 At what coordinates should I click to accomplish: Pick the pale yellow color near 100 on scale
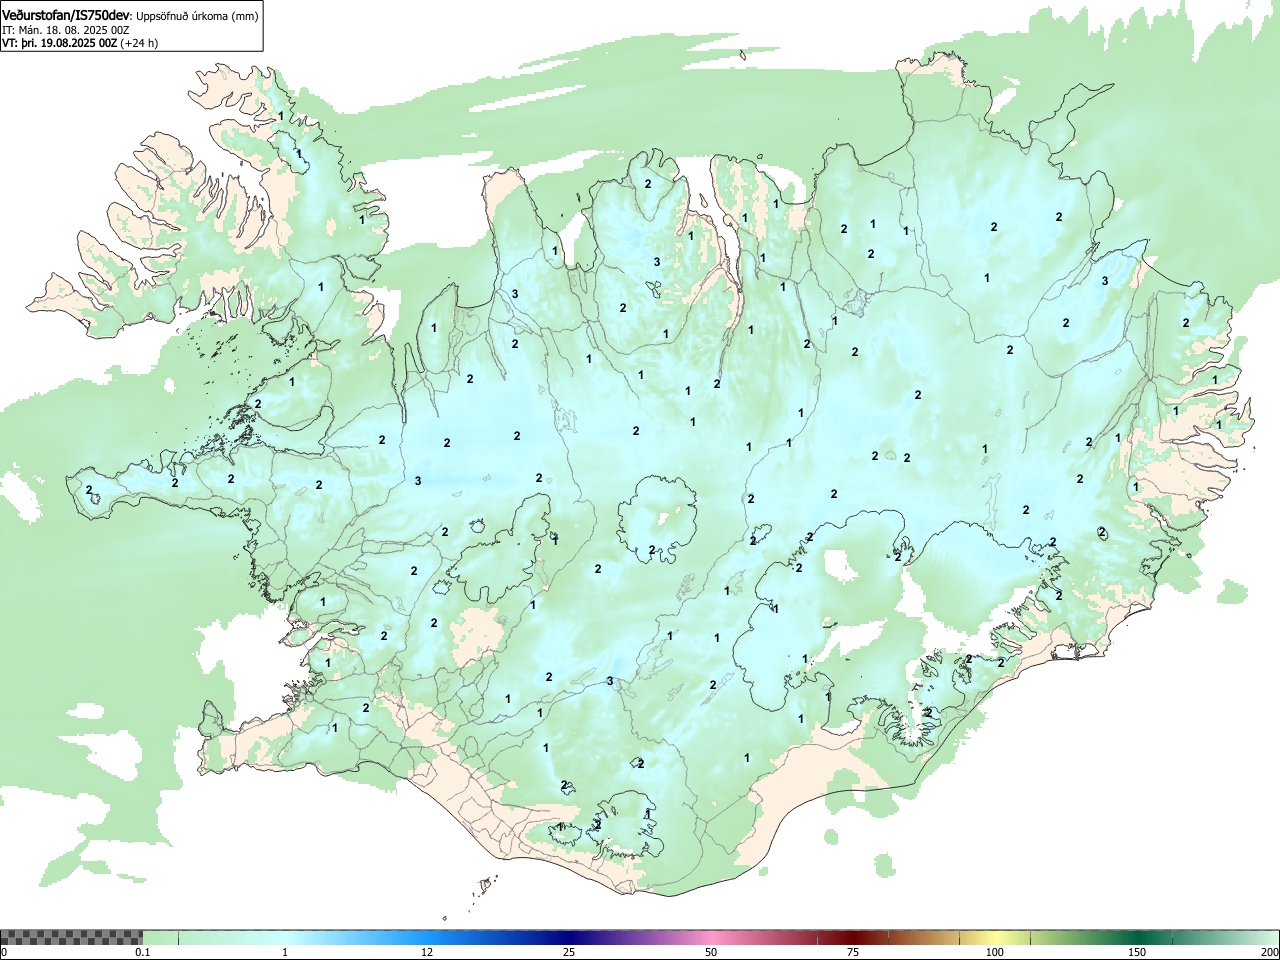point(995,937)
